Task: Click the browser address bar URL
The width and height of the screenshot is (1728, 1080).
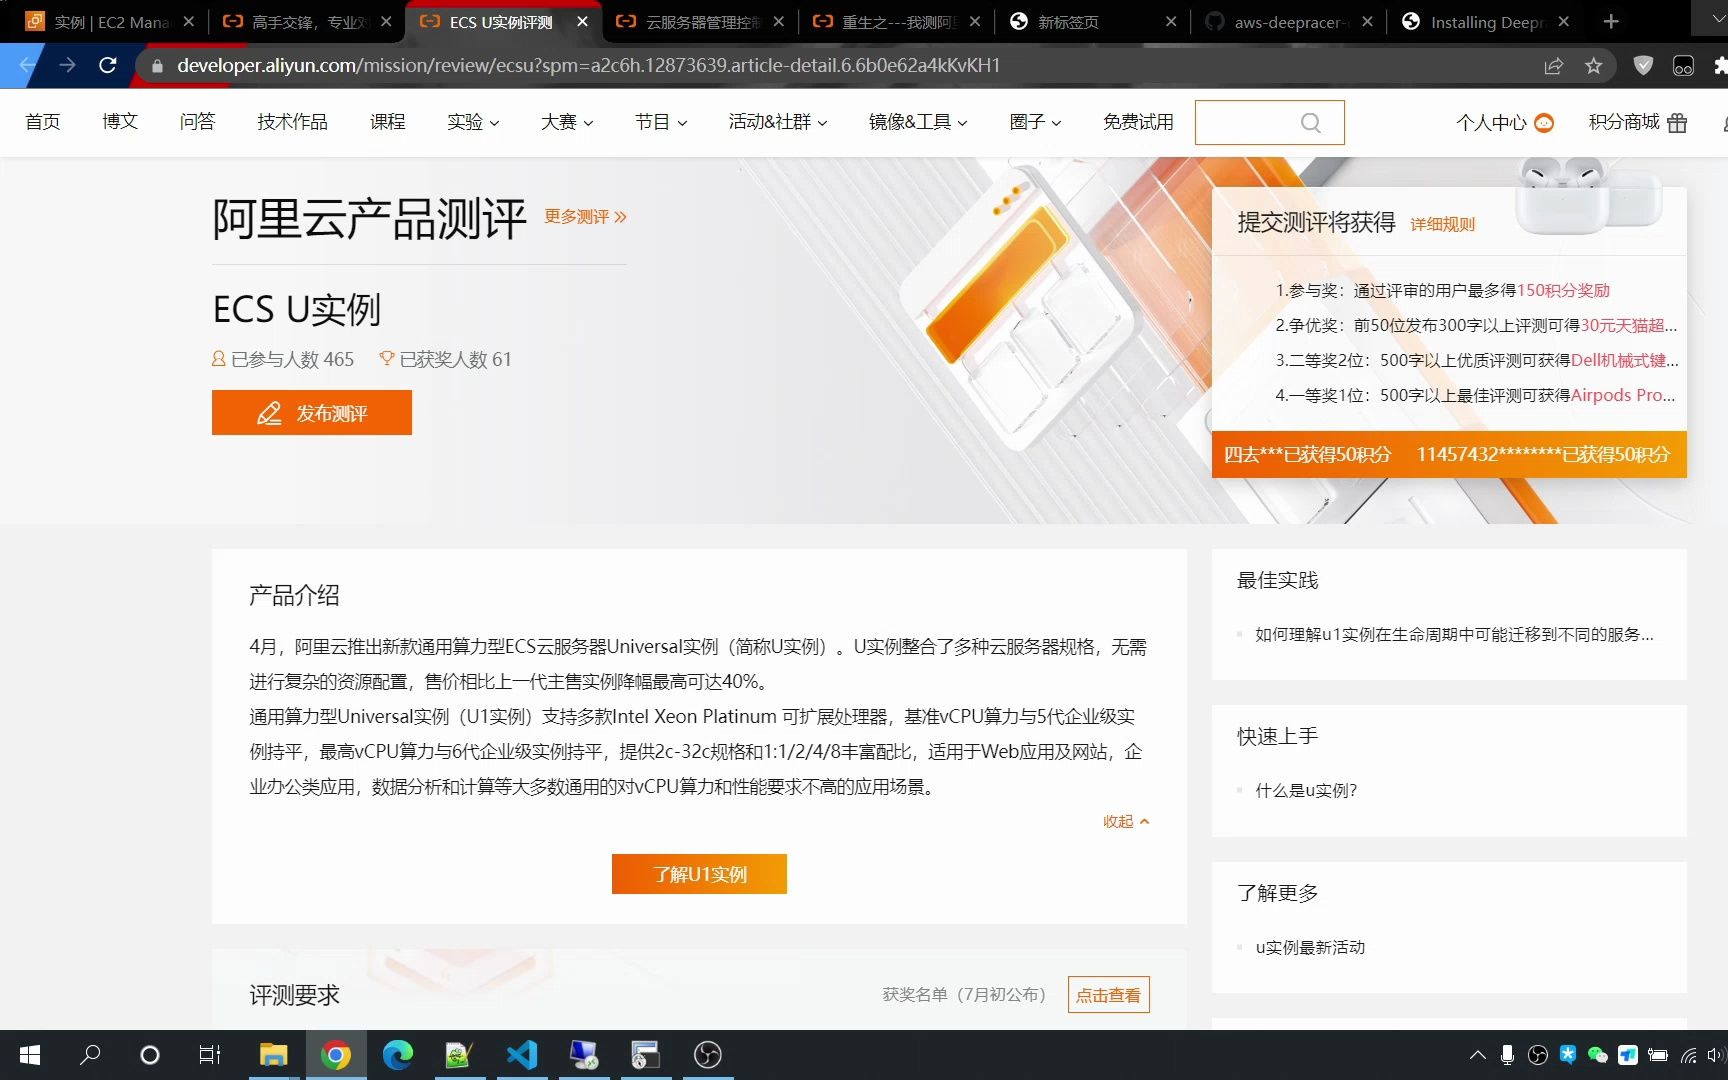Action: pos(588,66)
